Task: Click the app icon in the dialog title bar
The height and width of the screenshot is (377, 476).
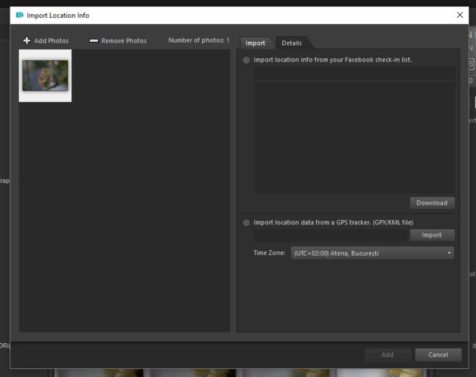Action: 19,15
